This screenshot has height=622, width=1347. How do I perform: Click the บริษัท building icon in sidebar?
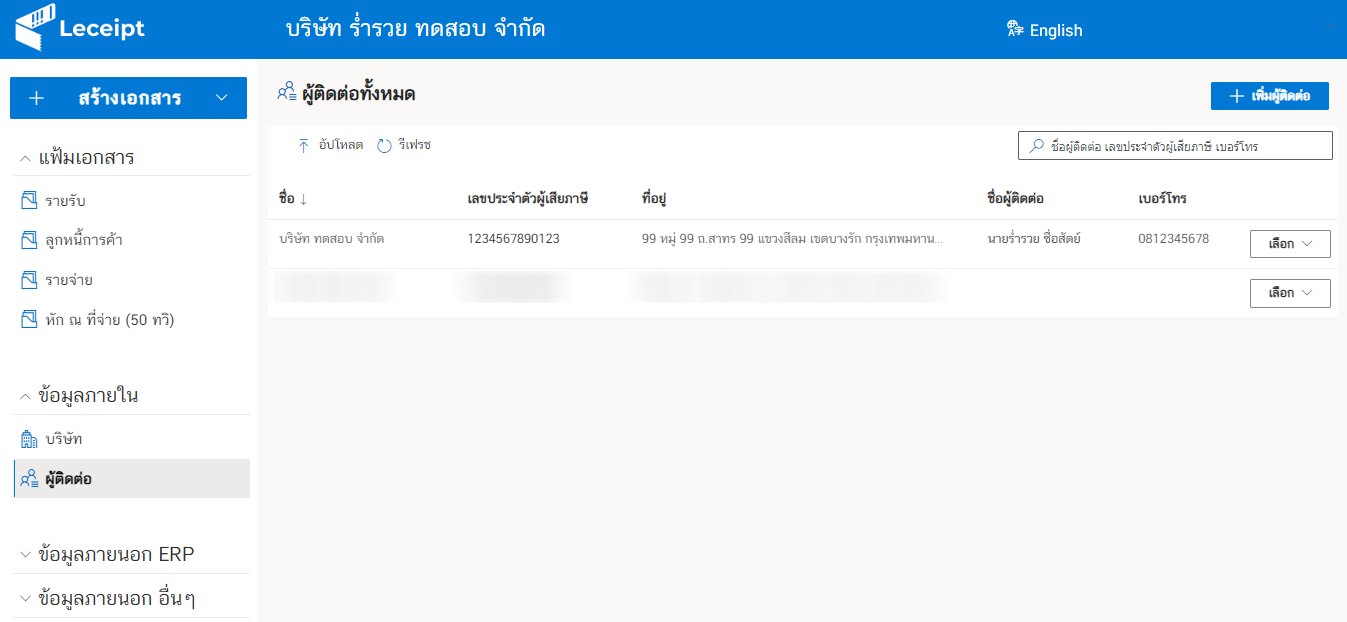tap(29, 439)
